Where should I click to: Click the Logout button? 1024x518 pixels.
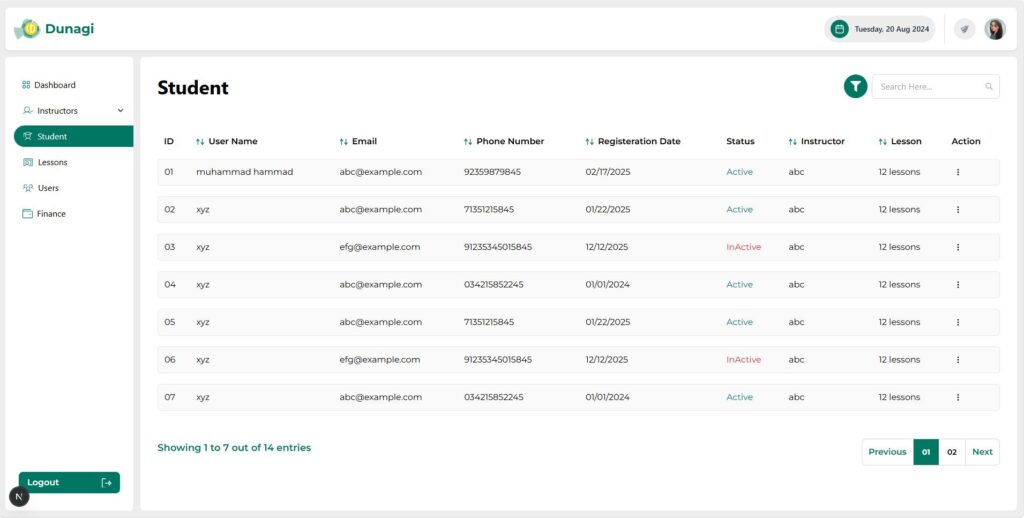coord(69,483)
